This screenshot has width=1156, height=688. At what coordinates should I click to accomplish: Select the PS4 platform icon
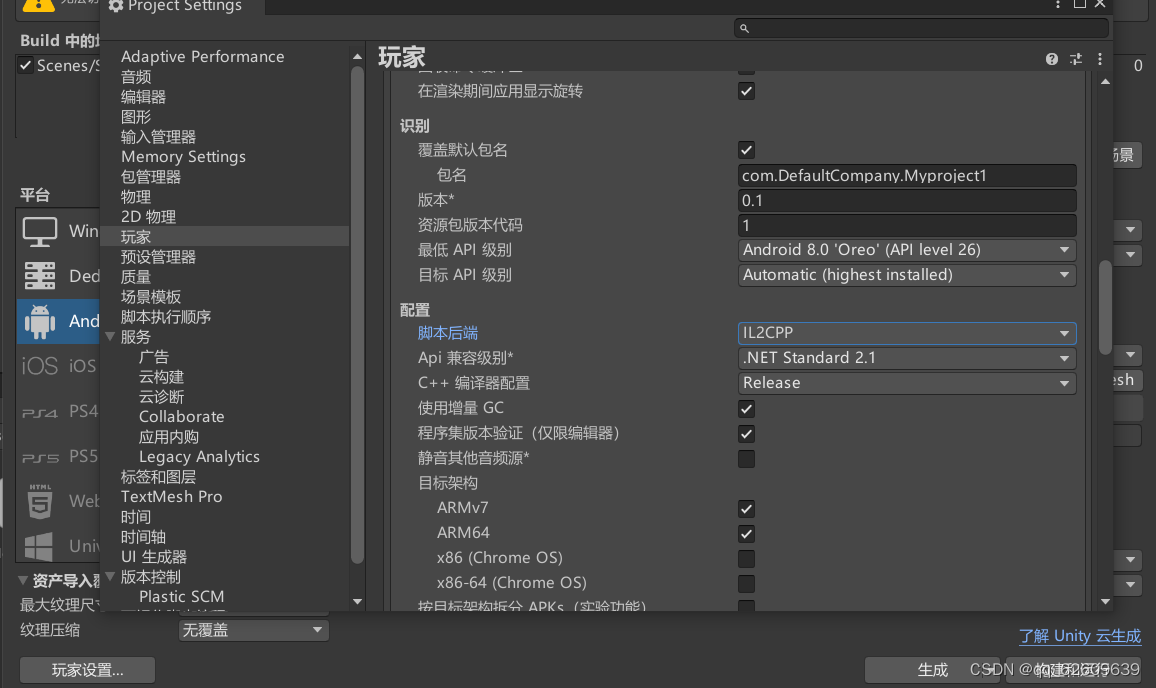click(x=40, y=412)
